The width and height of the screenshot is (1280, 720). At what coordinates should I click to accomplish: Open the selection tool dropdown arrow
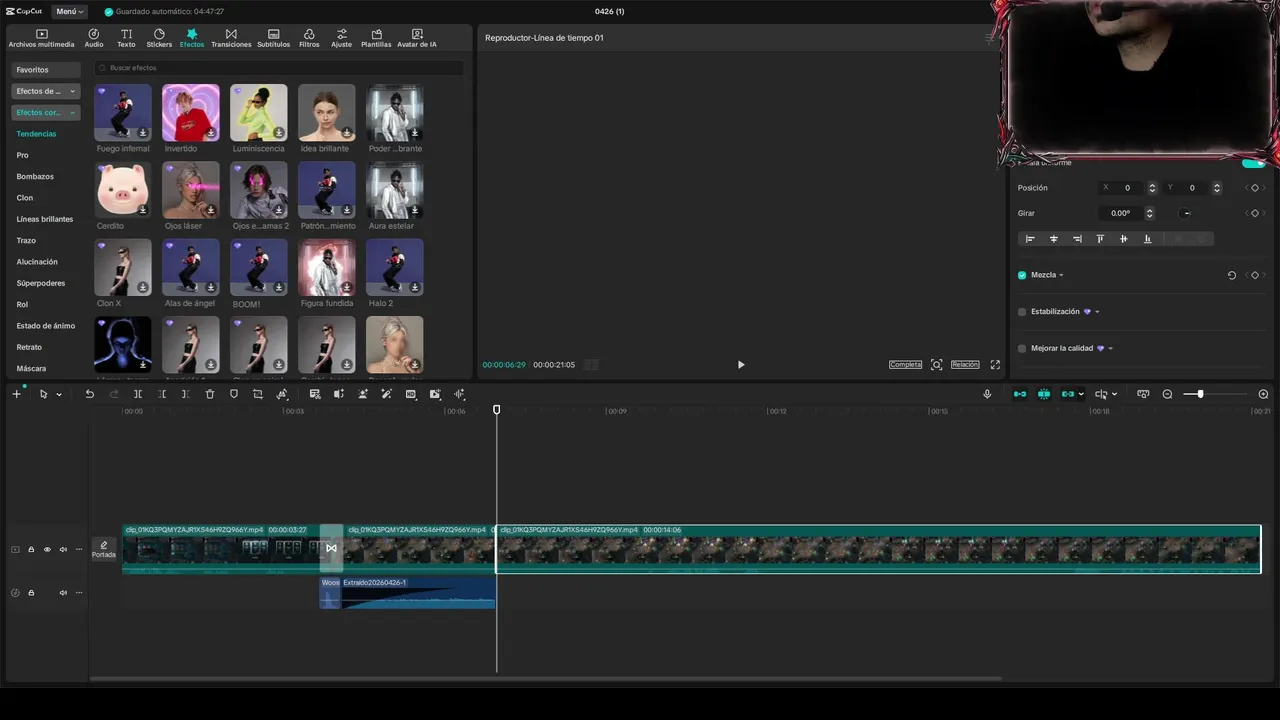59,395
